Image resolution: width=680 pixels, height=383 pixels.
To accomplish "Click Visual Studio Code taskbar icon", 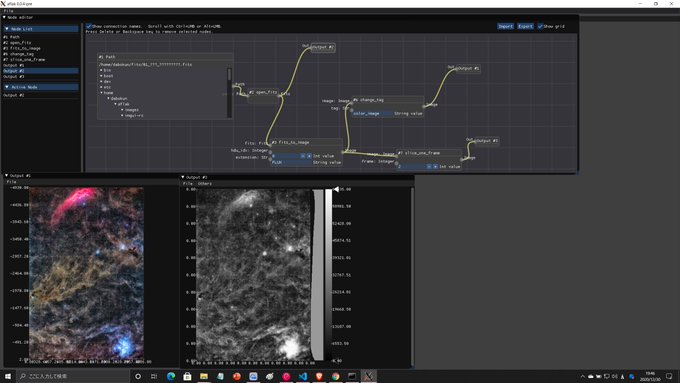I will coord(303,376).
